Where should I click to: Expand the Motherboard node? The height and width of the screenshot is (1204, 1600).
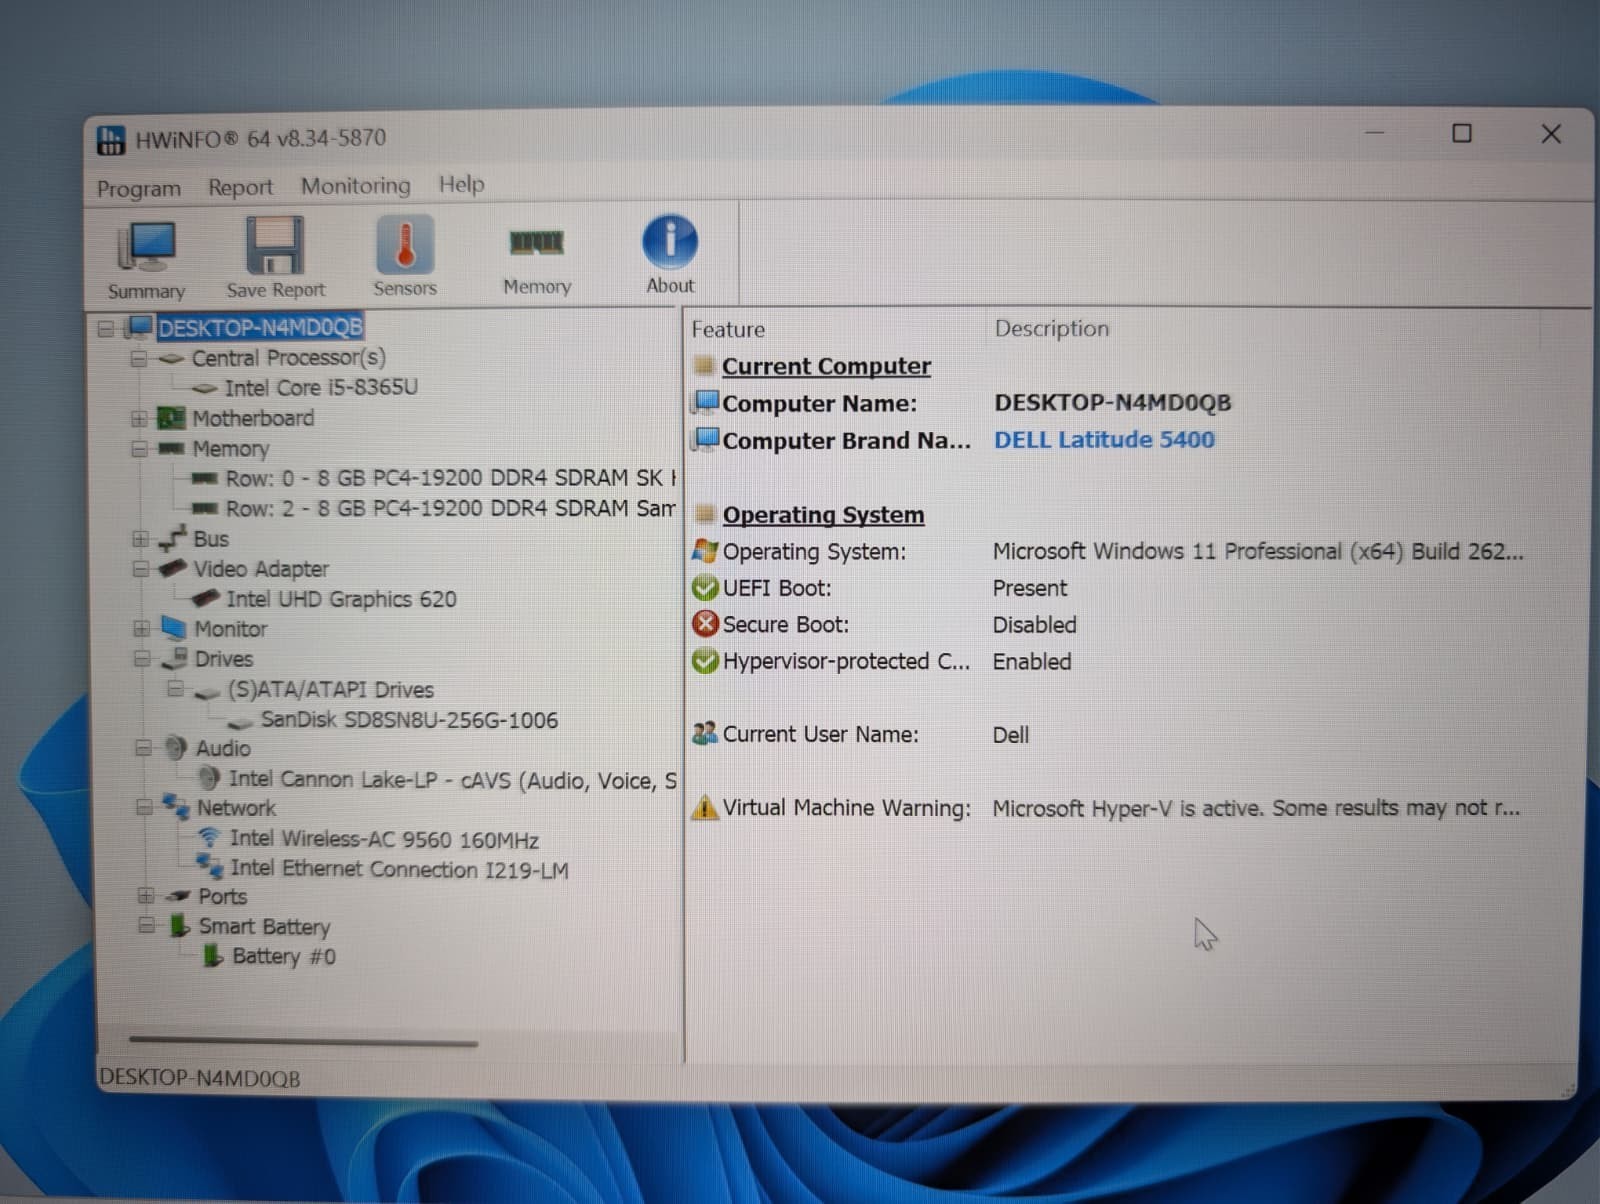[x=139, y=418]
